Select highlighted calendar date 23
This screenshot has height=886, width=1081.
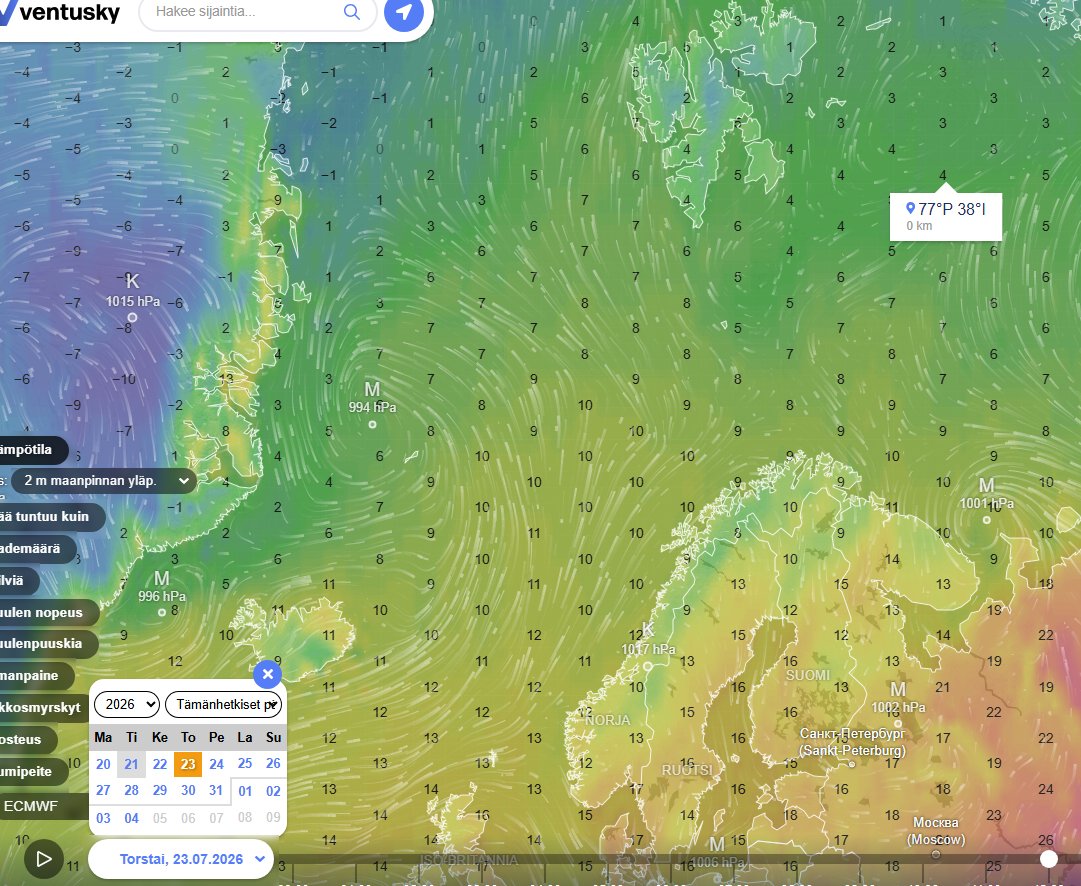click(x=188, y=764)
